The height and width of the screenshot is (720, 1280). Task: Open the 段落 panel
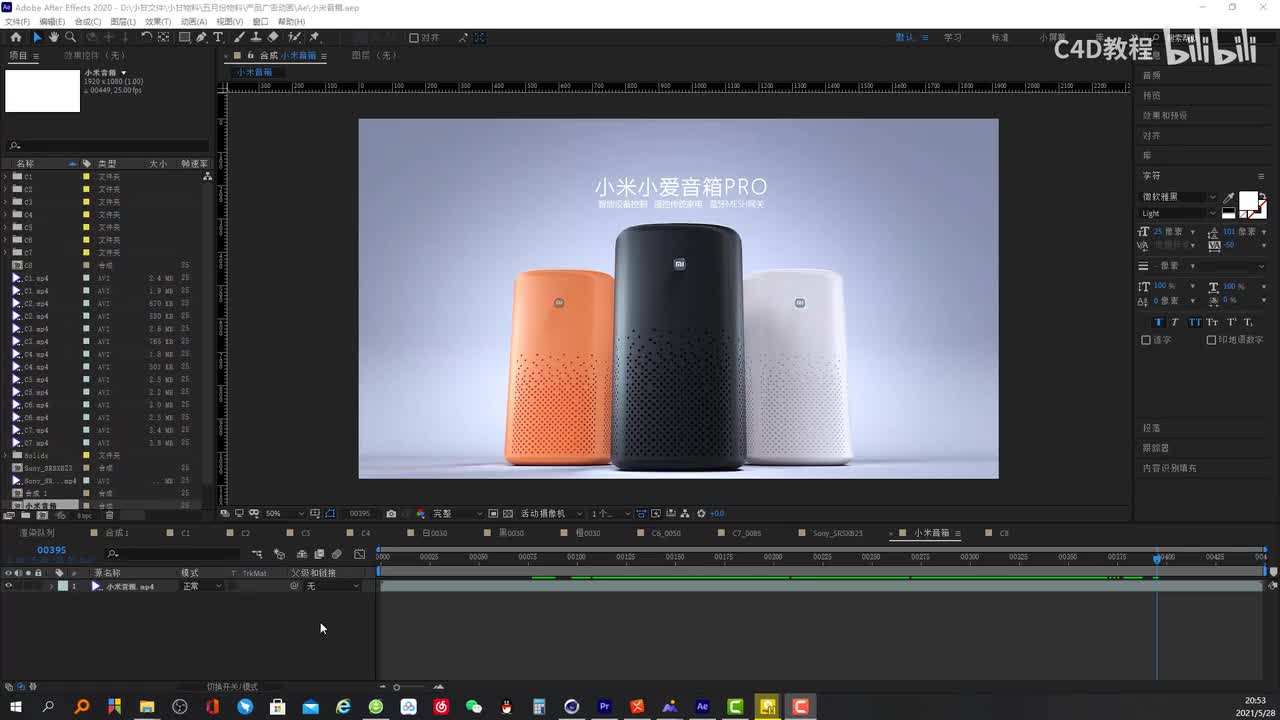(x=1152, y=428)
